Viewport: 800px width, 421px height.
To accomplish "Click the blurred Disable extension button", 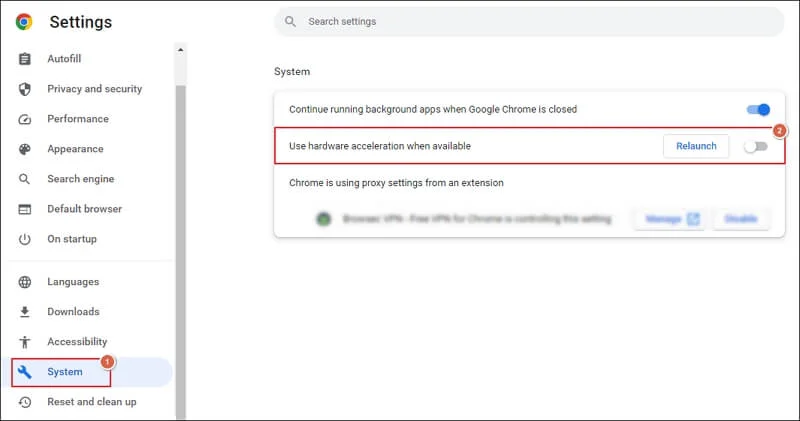I will [x=741, y=219].
